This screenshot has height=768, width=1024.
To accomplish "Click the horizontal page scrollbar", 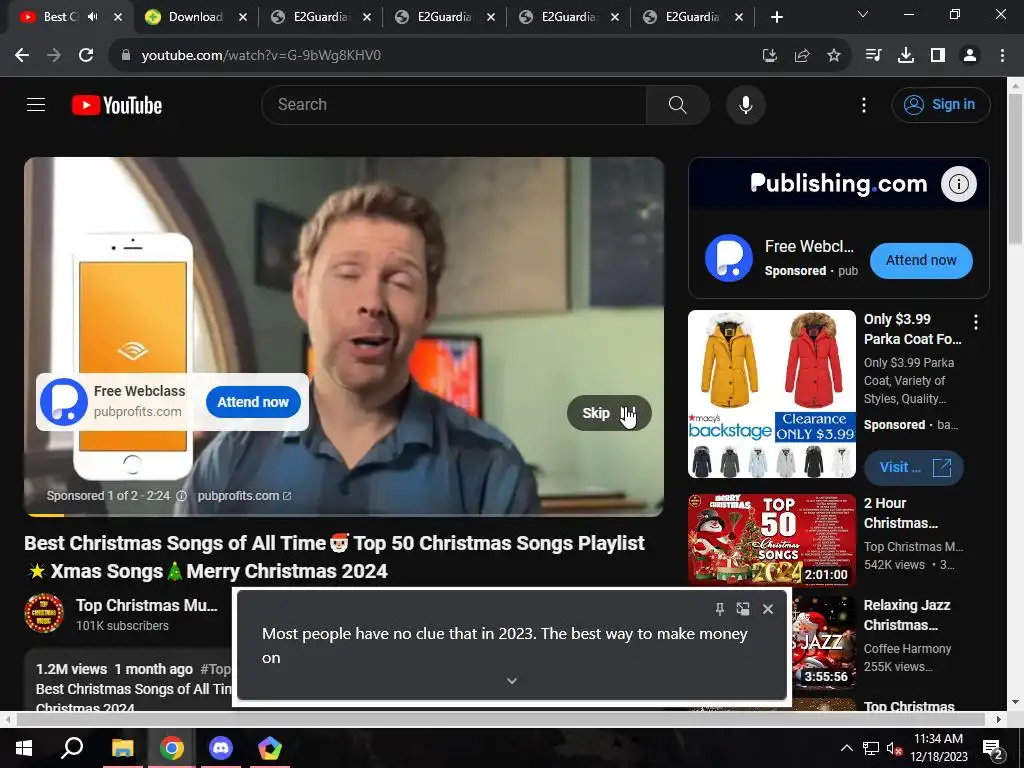I will coord(502,719).
